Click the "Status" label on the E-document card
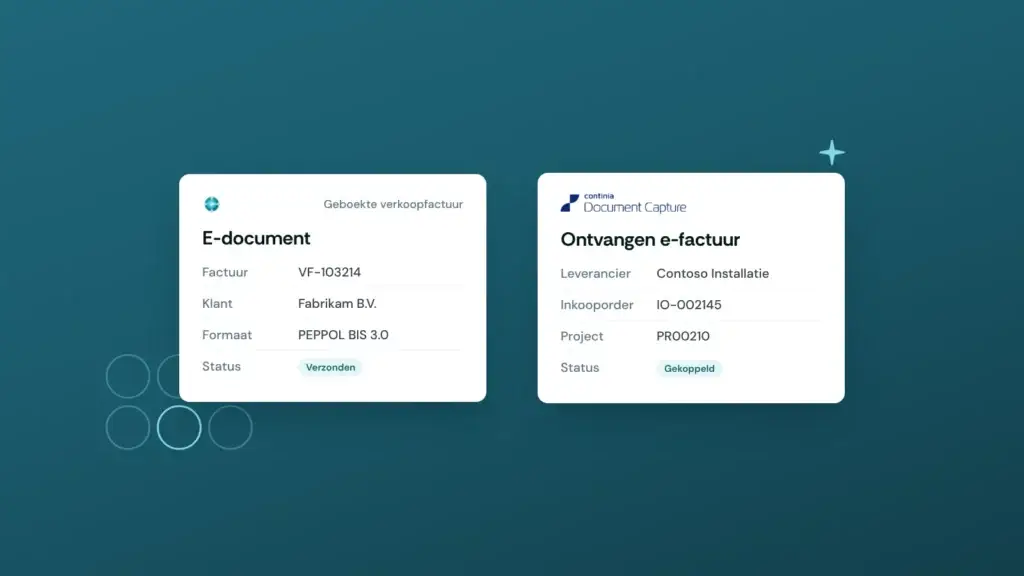Screen dimensions: 1024x576 [x=221, y=366]
